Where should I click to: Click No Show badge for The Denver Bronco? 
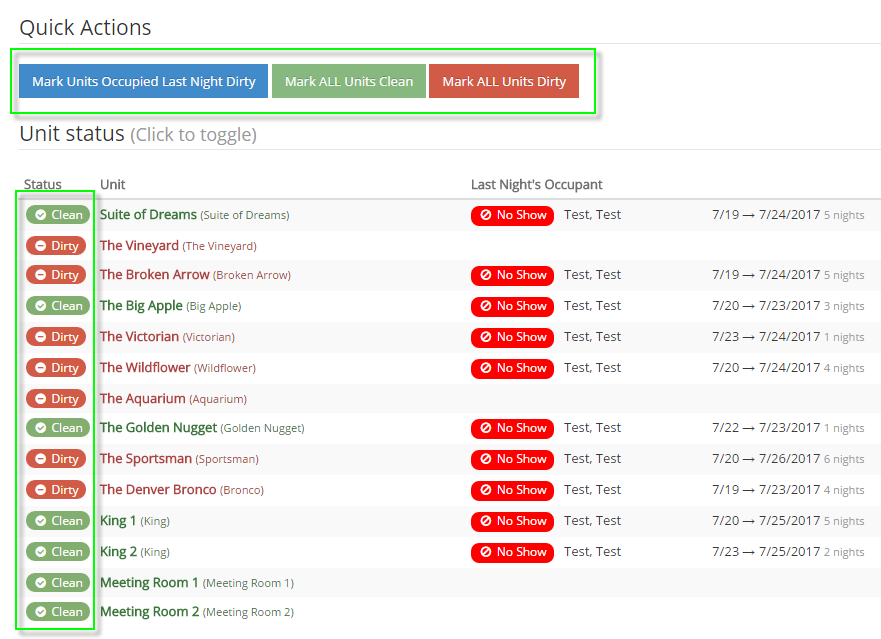tap(512, 490)
